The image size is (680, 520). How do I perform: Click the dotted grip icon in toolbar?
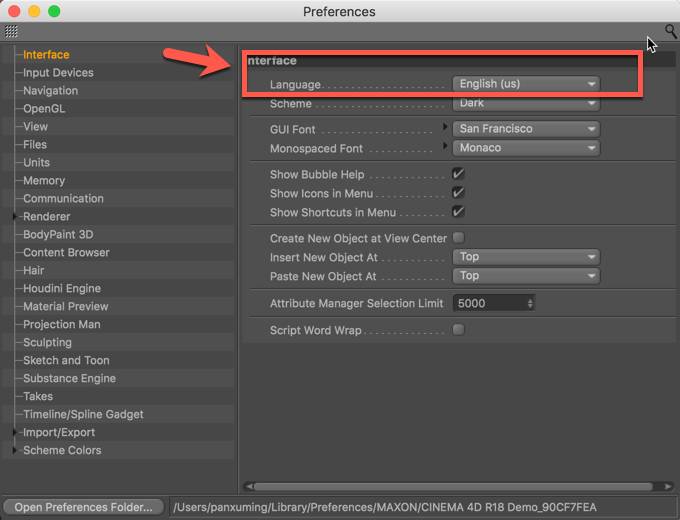(11, 31)
